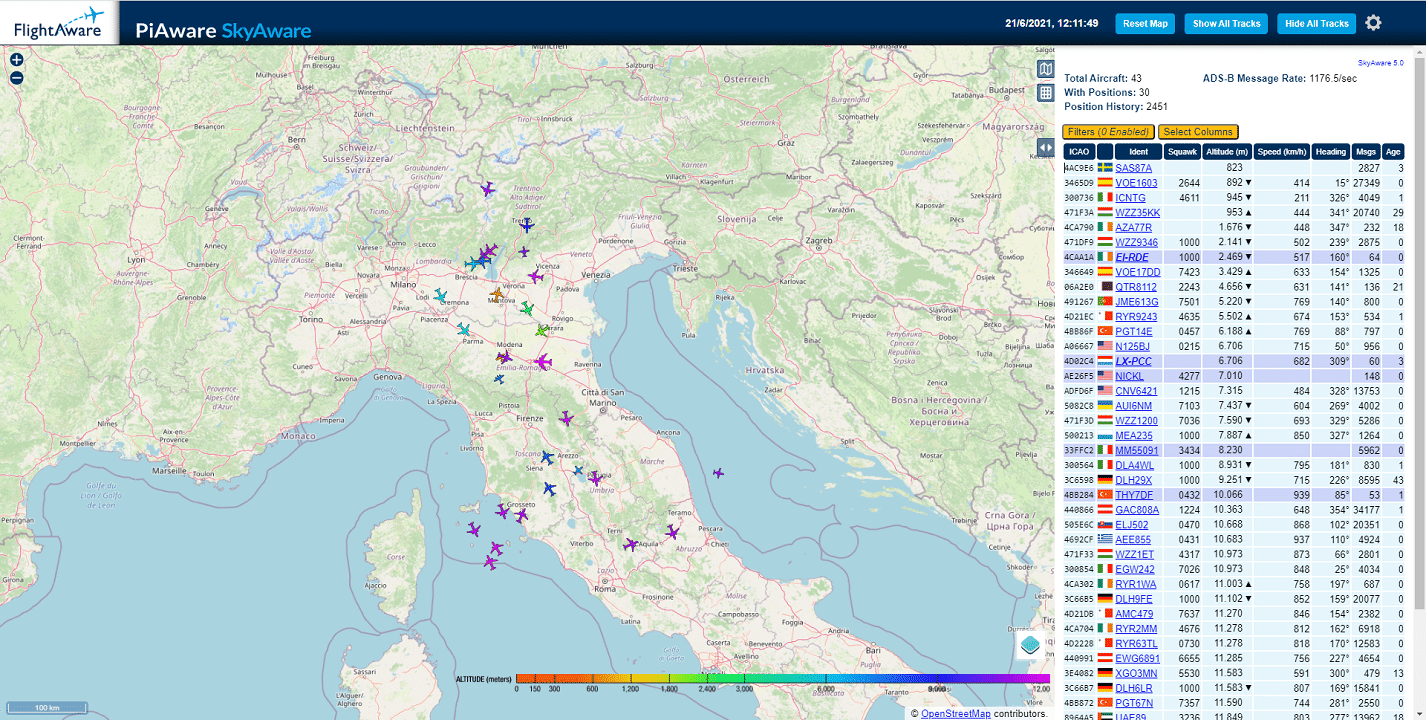The height and width of the screenshot is (720, 1426).
Task: Click Greek flag in AEE855 row
Action: click(x=1105, y=540)
